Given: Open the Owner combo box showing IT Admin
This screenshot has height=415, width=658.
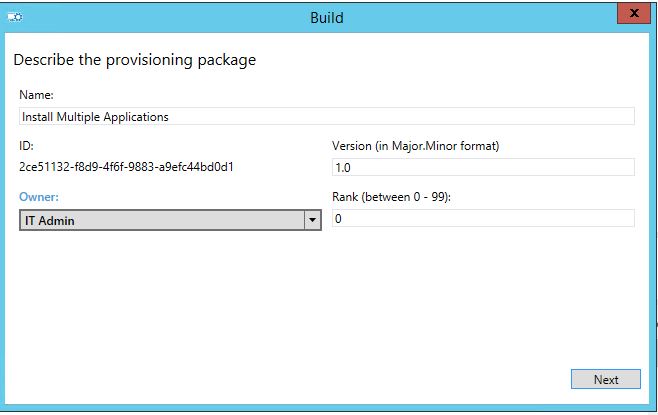Looking at the screenshot, I should [170, 220].
